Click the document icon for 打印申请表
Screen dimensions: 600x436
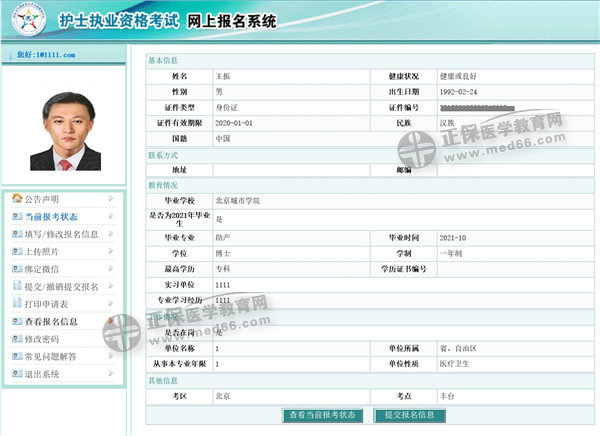17,304
